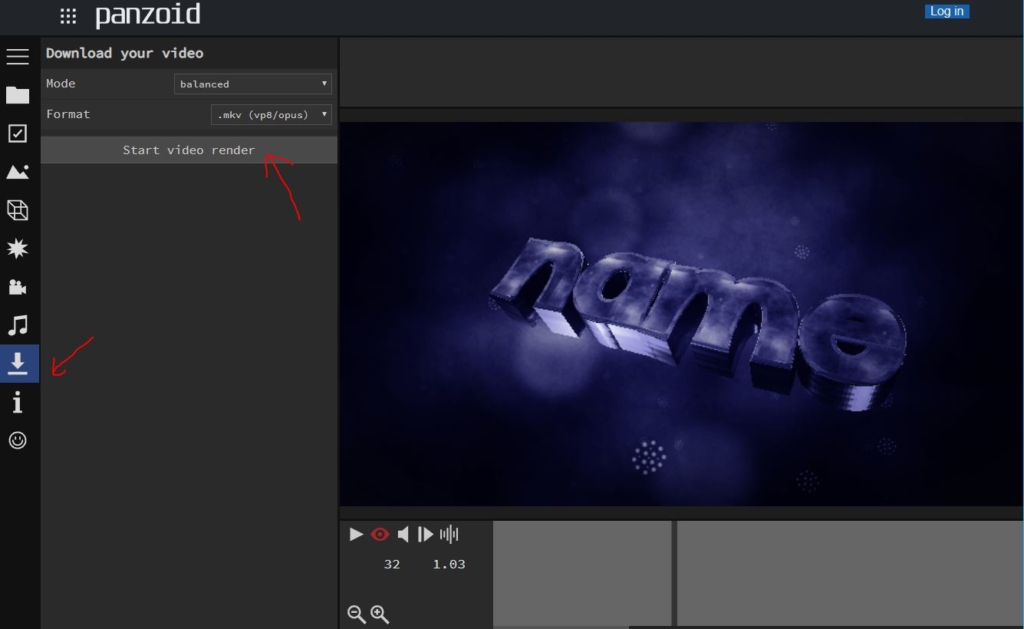Open the hamburger menu in sidebar
The width and height of the screenshot is (1024, 629).
18,57
